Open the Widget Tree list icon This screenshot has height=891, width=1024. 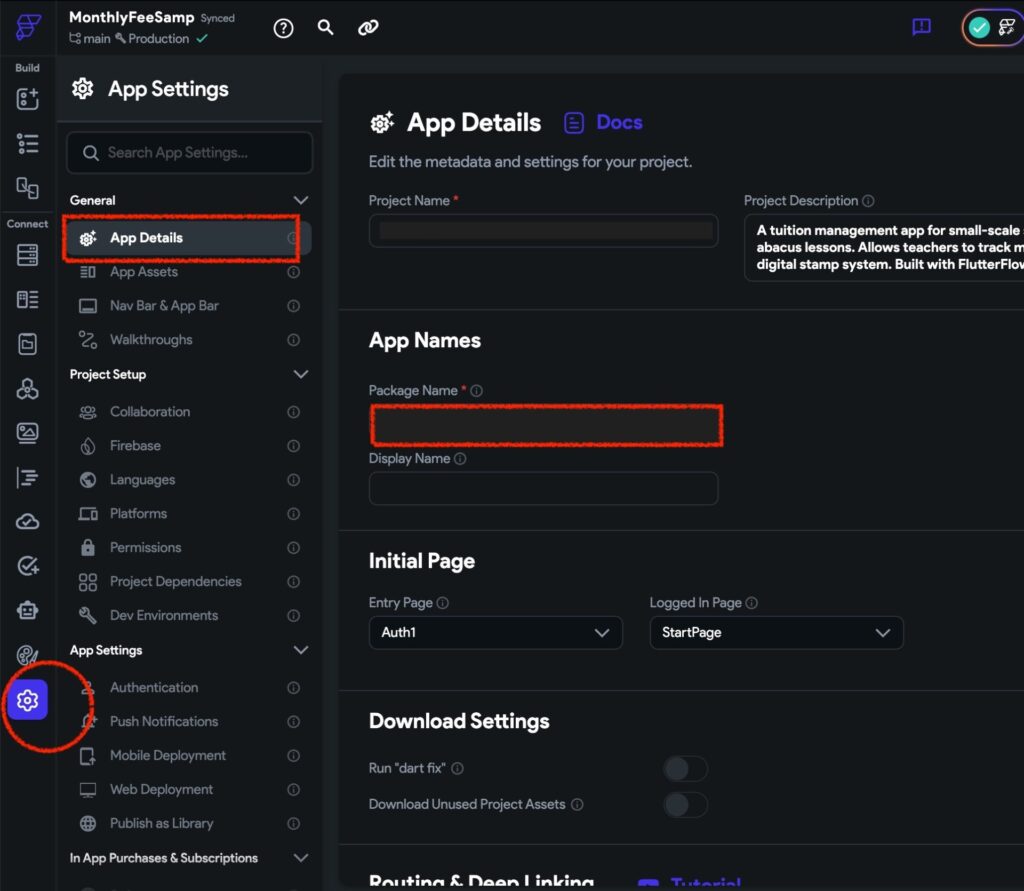tap(27, 144)
